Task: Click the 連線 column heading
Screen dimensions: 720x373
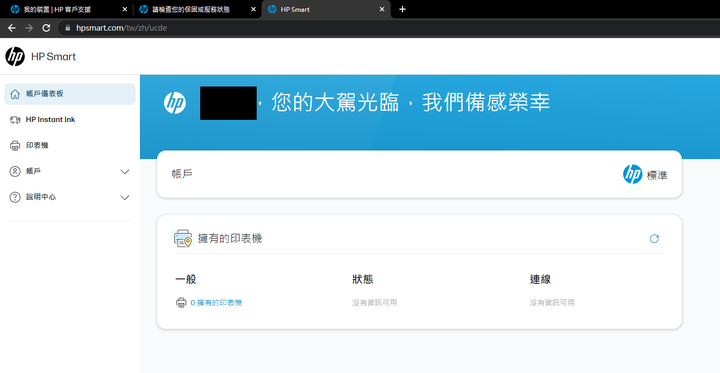Action: pos(540,279)
